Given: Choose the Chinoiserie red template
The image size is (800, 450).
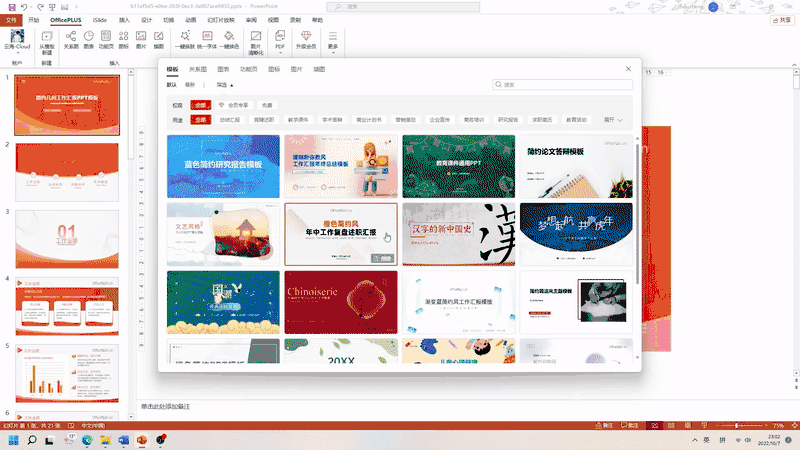Looking at the screenshot, I should tap(341, 302).
